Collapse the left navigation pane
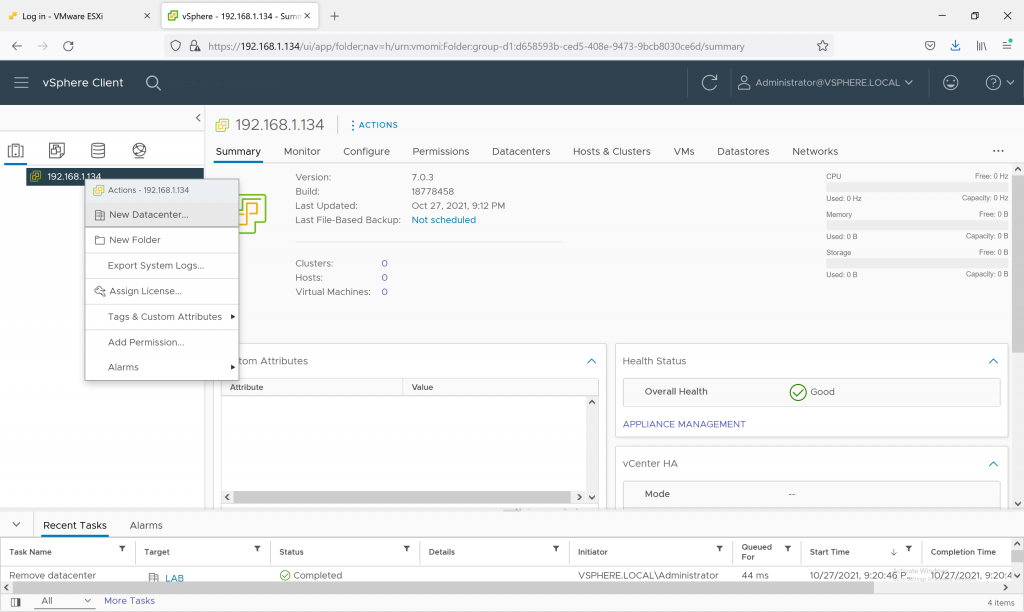This screenshot has width=1024, height=612. [x=198, y=118]
